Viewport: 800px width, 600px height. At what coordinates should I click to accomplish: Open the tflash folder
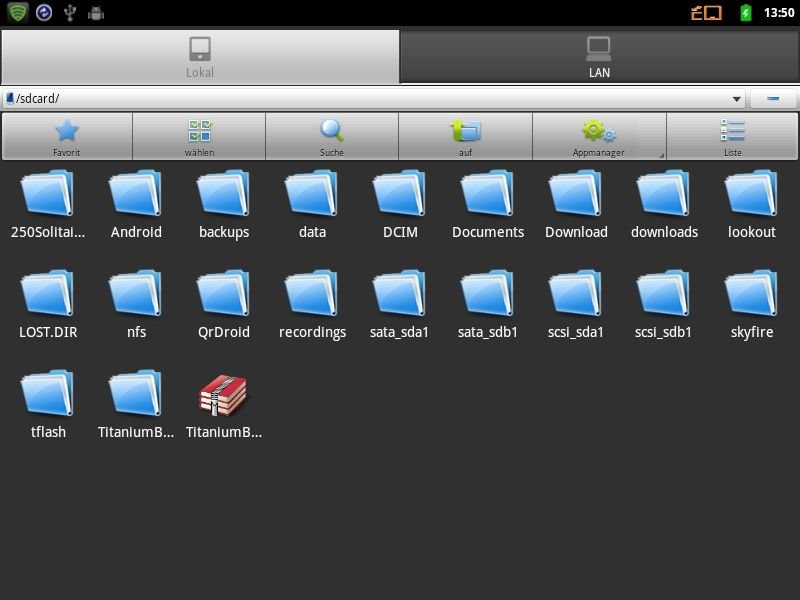pyautogui.click(x=48, y=405)
